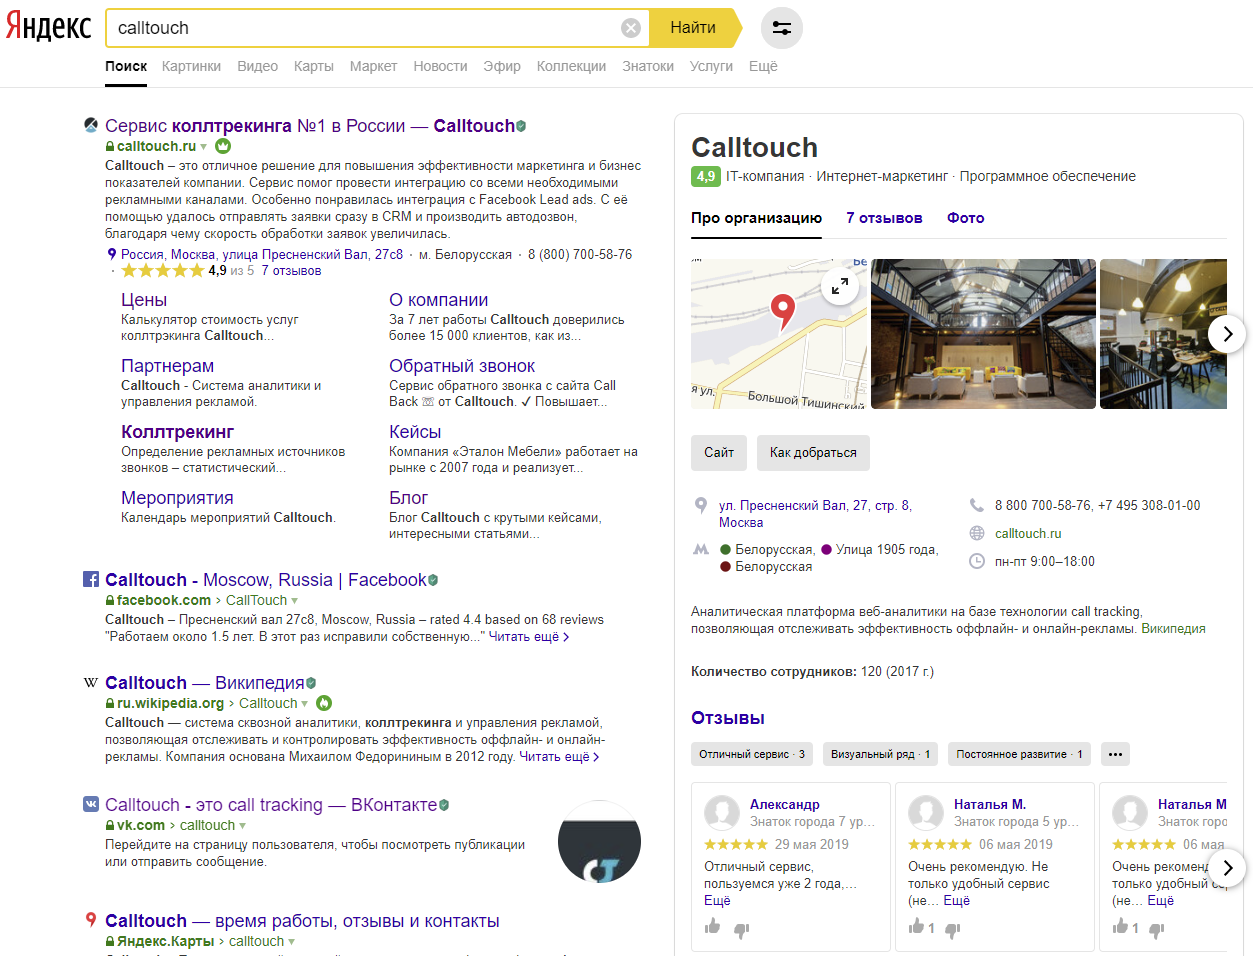Switch to Маркет search tab
This screenshot has width=1253, height=956.
click(x=373, y=66)
